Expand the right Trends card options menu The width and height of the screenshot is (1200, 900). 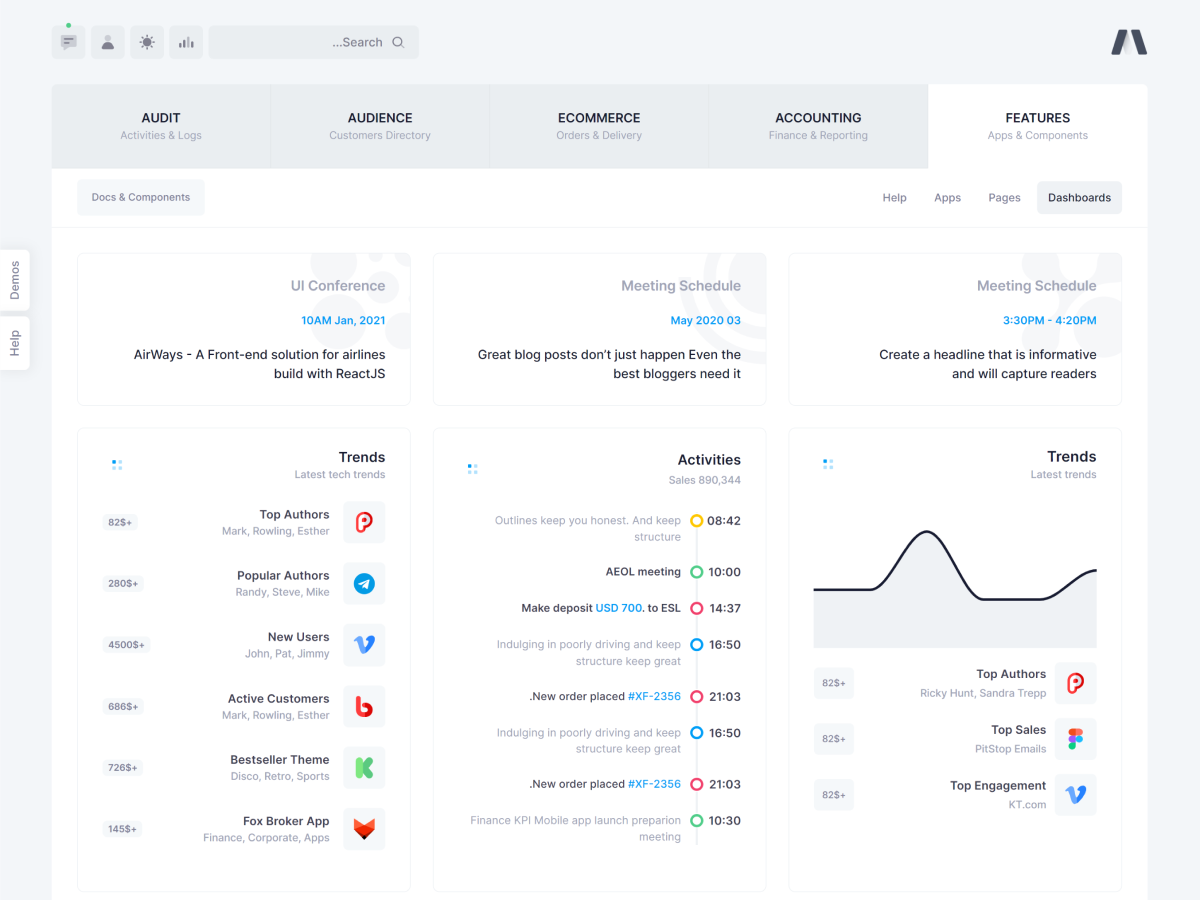(x=828, y=464)
